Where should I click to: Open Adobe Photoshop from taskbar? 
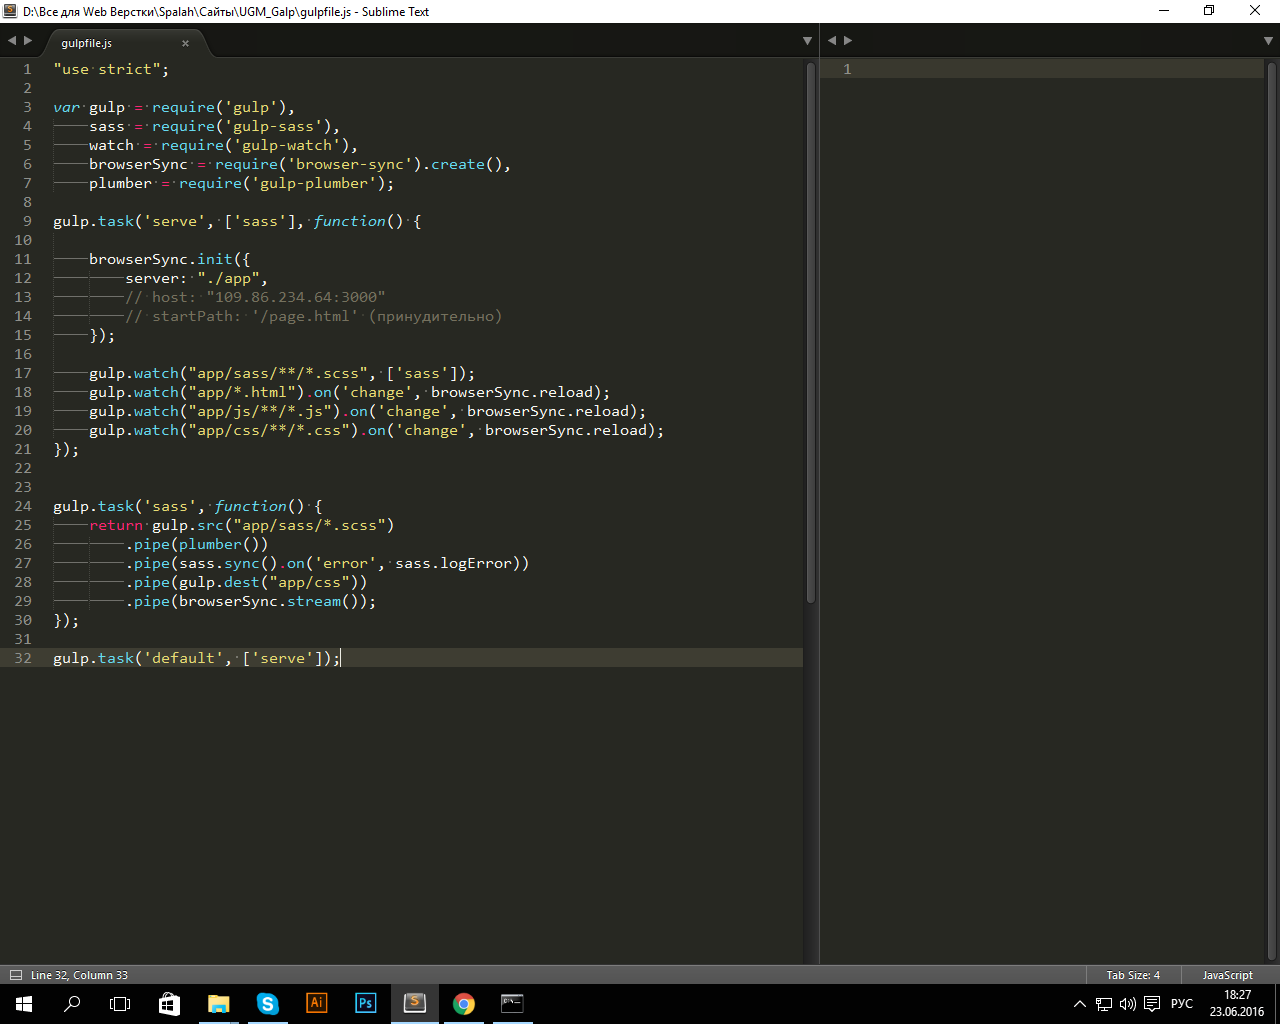pos(365,1004)
